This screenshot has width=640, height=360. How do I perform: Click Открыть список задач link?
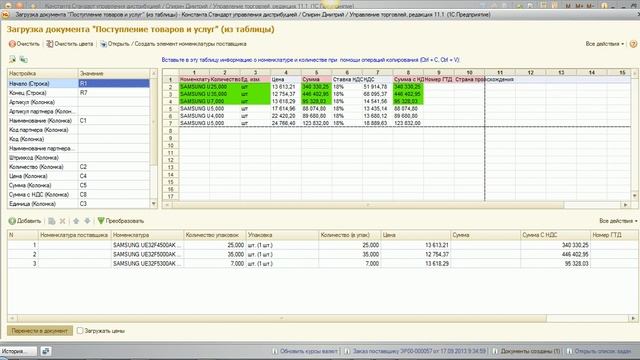(599, 351)
